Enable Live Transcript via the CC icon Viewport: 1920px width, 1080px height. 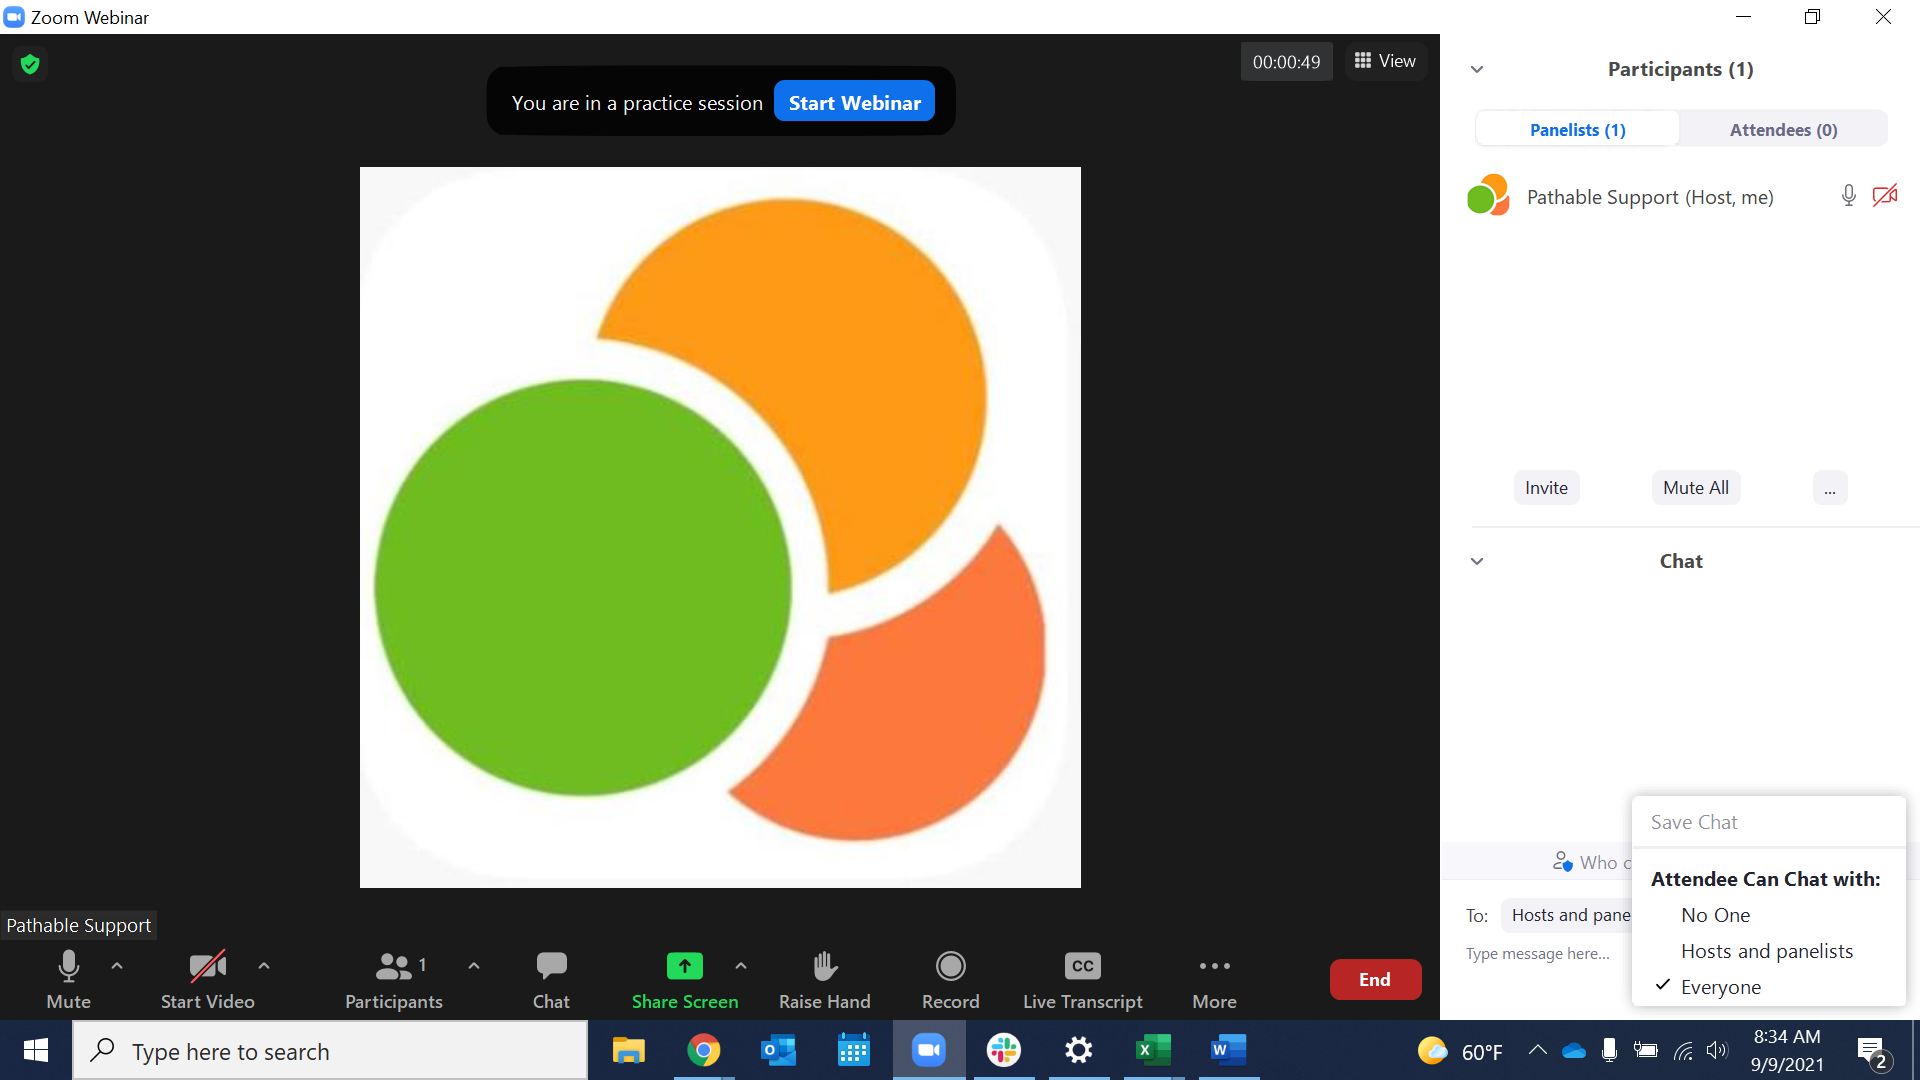tap(1082, 966)
